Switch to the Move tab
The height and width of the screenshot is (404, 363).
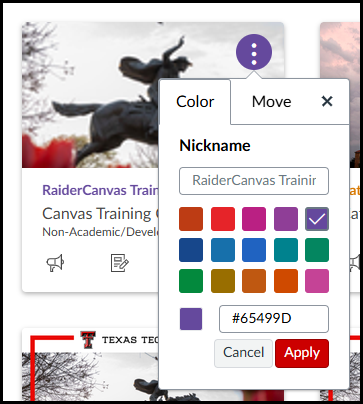[x=271, y=102]
